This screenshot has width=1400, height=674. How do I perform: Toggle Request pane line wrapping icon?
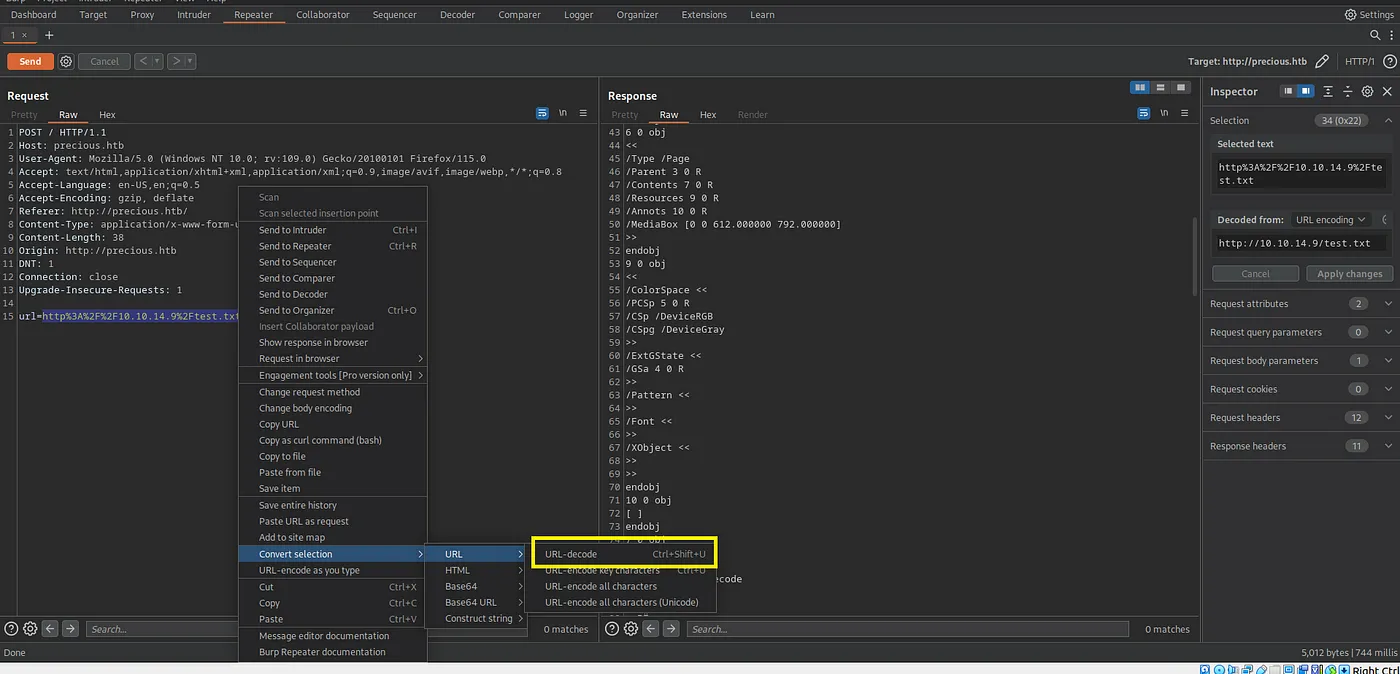pyautogui.click(x=542, y=114)
